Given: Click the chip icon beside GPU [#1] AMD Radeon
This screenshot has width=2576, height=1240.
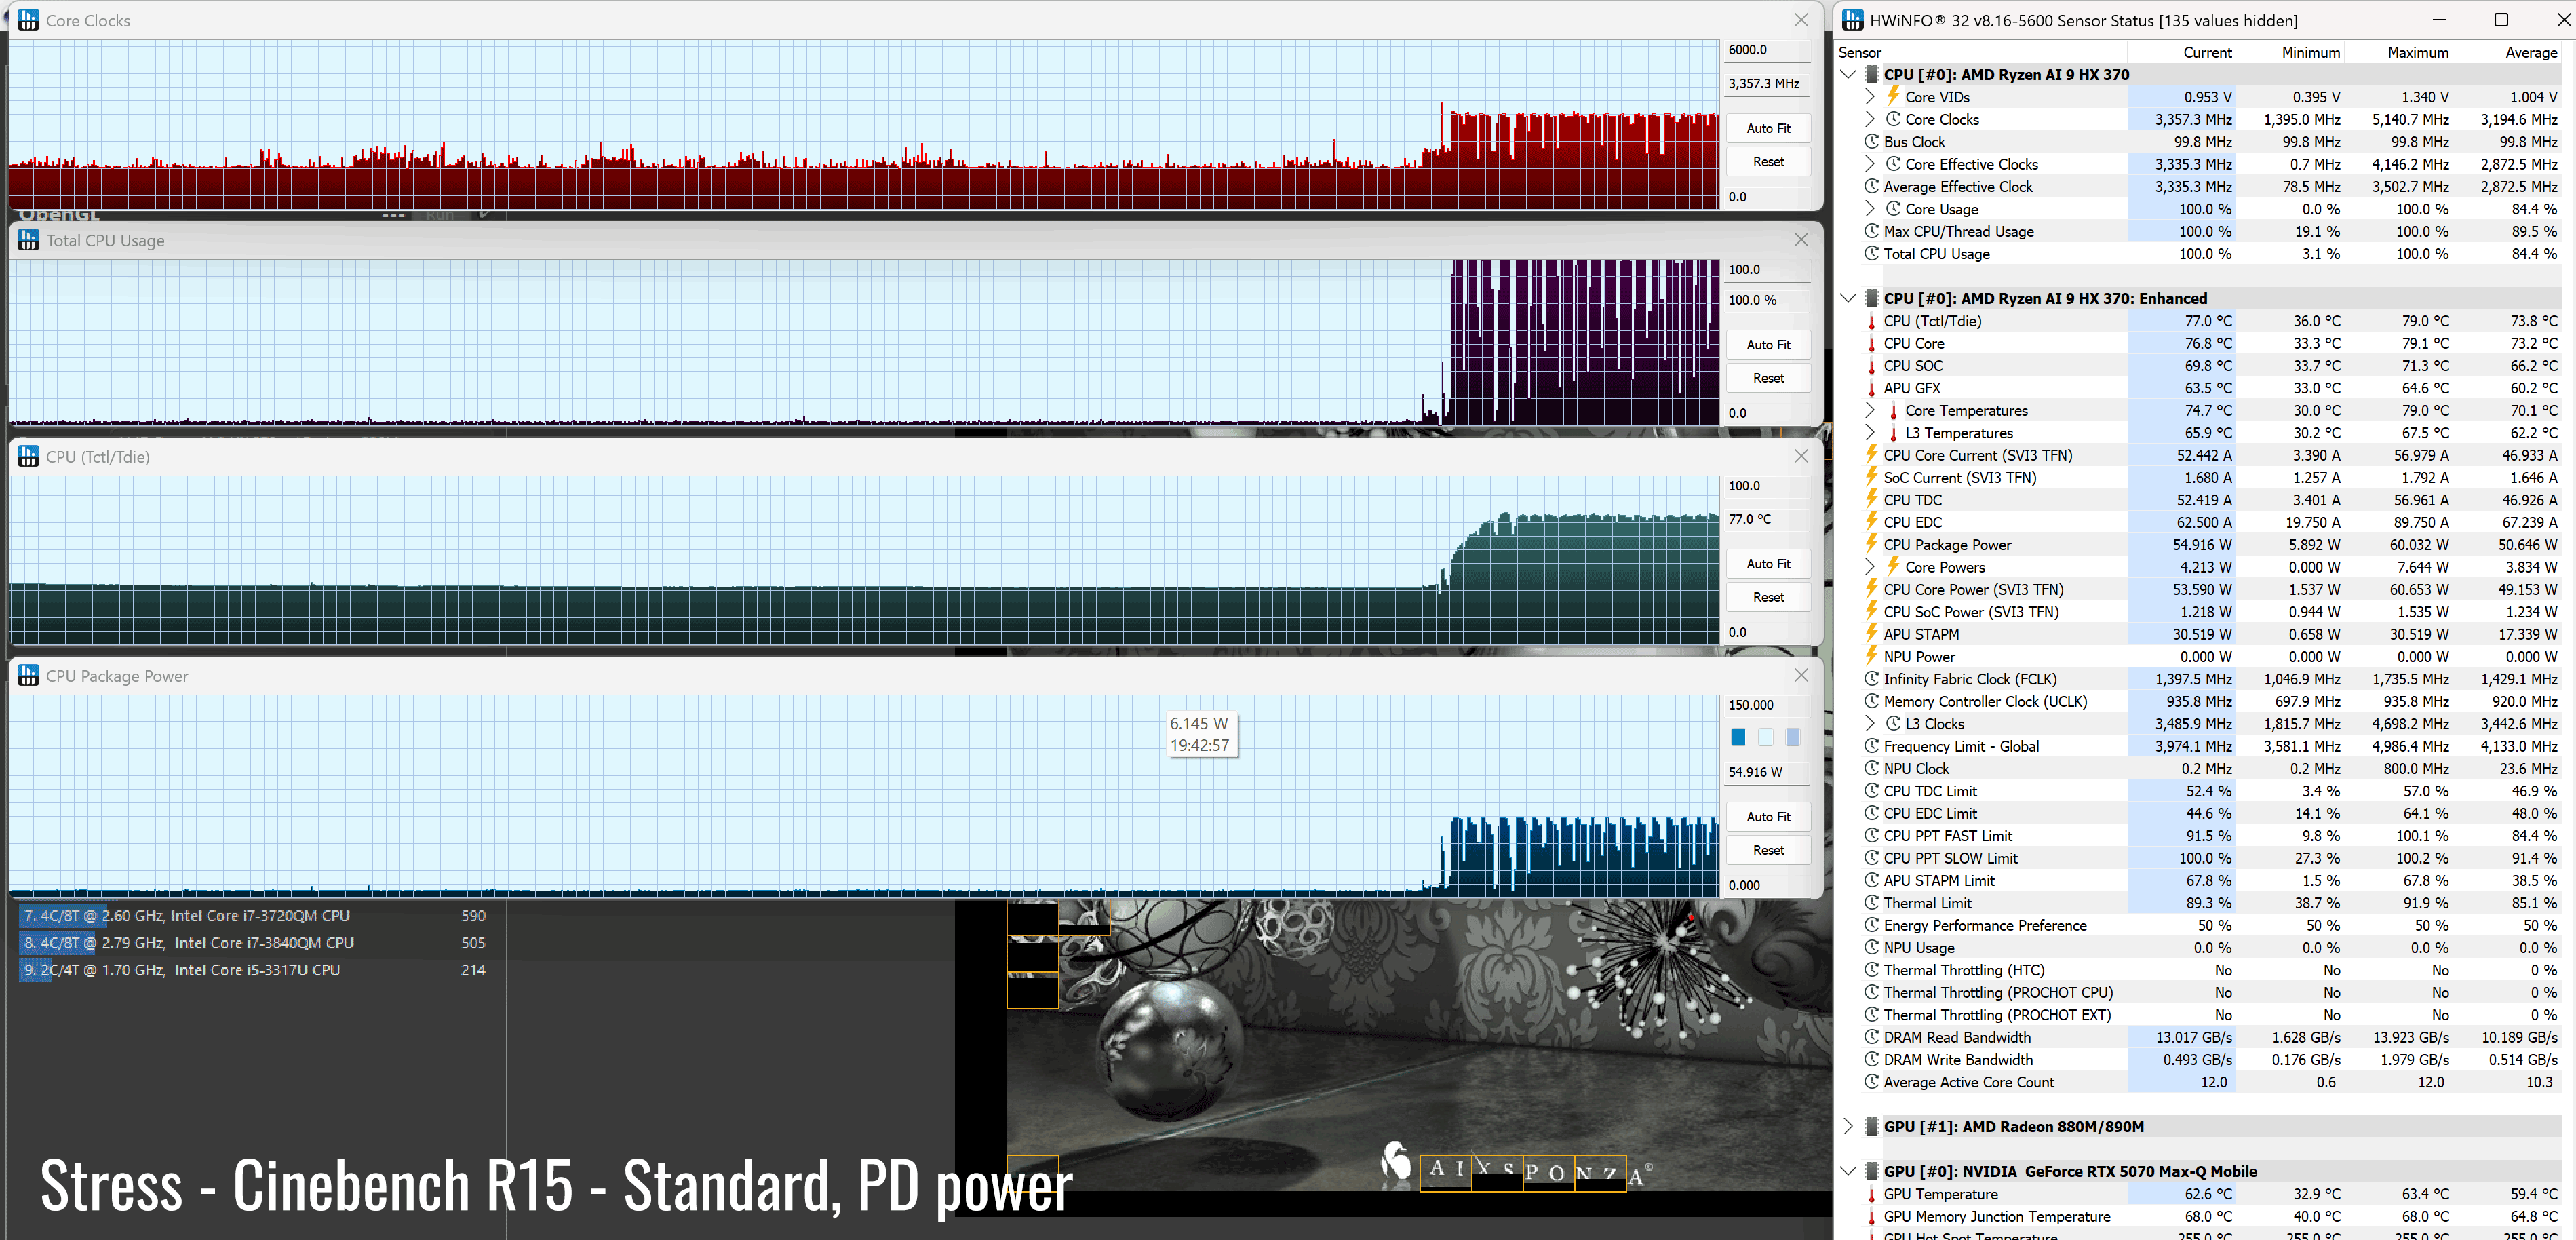Looking at the screenshot, I should 1871,1127.
